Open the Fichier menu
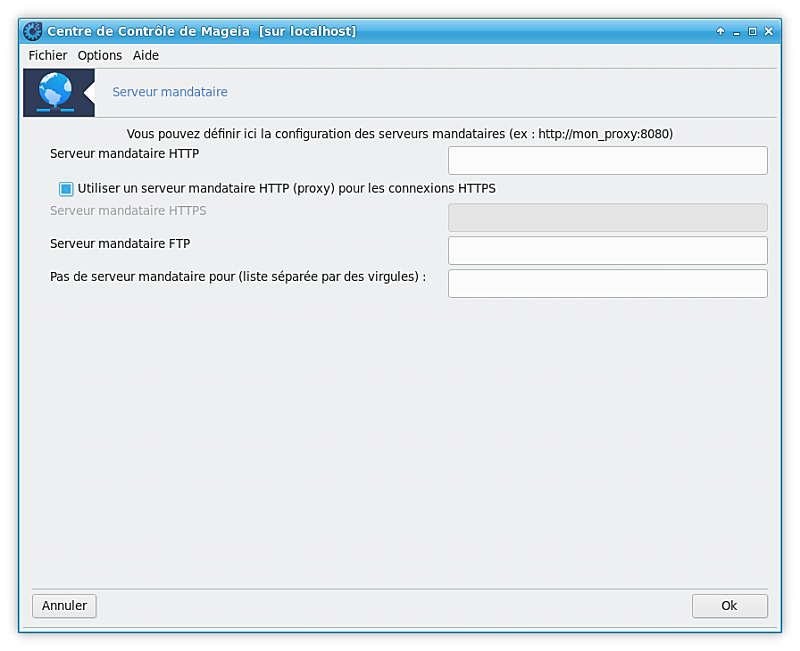The width and height of the screenshot is (800, 651). pyautogui.click(x=48, y=55)
